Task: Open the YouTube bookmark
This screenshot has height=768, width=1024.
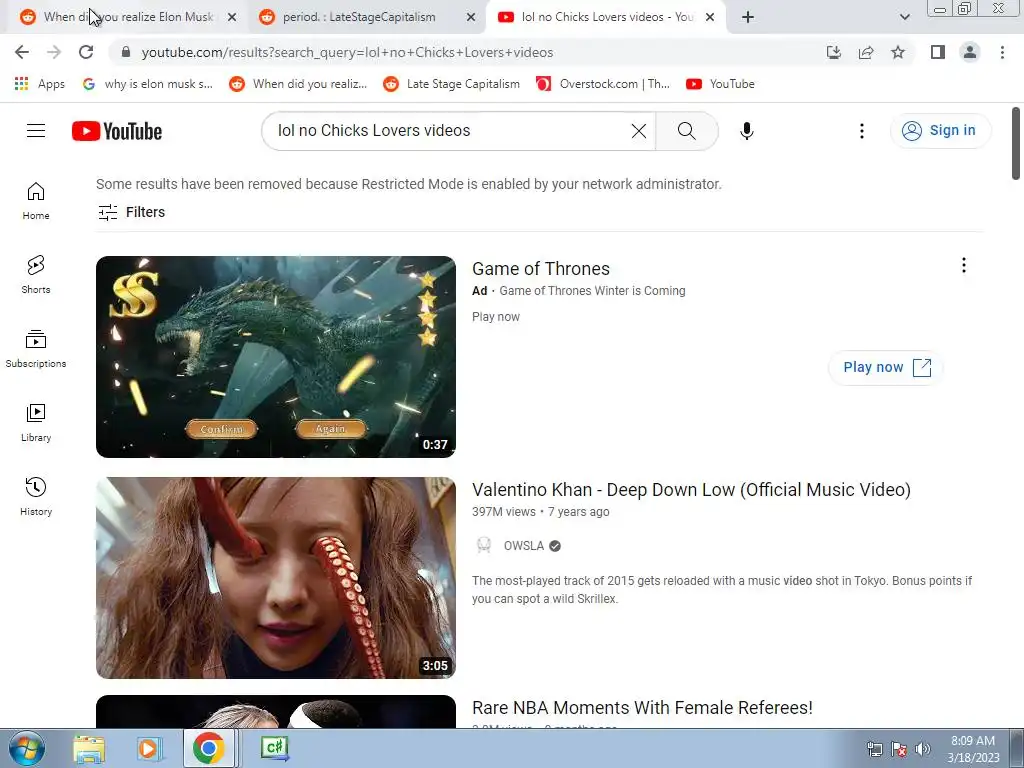Action: coord(720,84)
